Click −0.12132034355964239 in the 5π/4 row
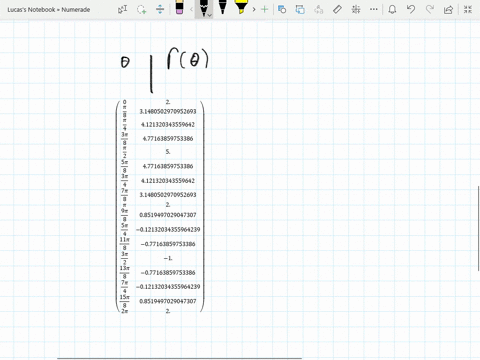The image size is (480, 360). [168, 230]
